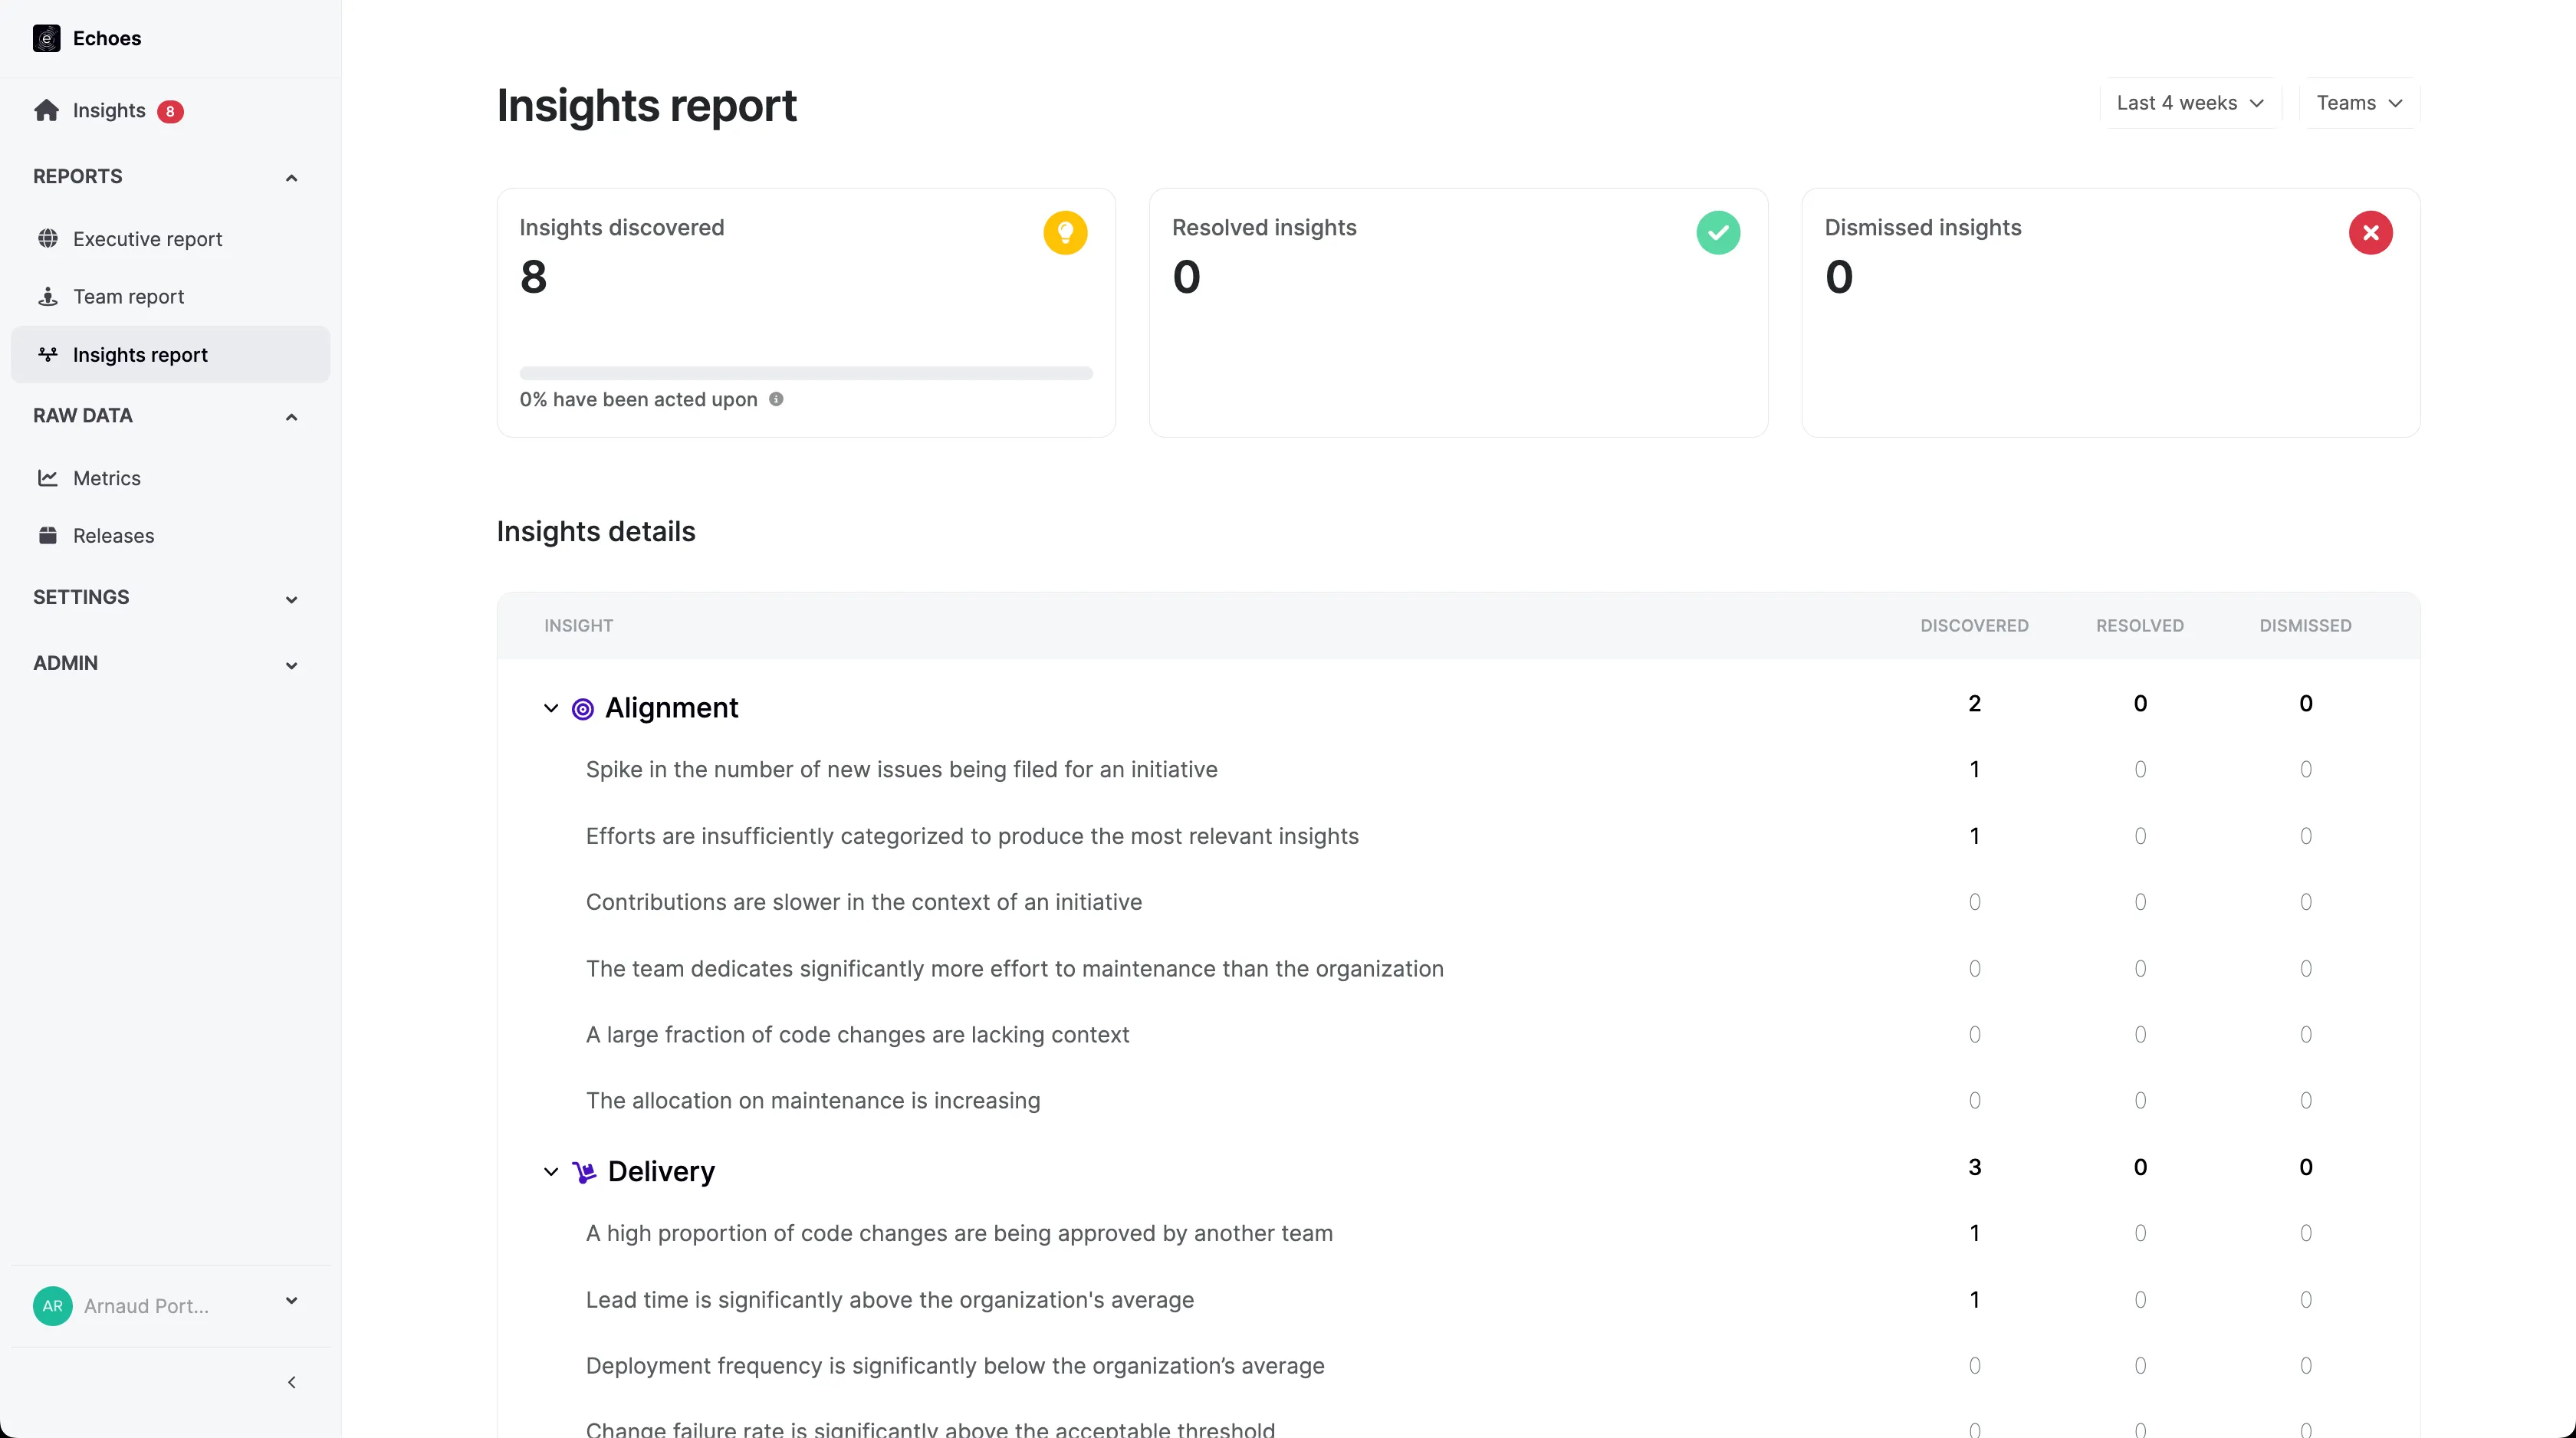Select 'A large fraction of code changes' row
Viewport: 2576px width, 1438px height.
click(x=1458, y=1034)
